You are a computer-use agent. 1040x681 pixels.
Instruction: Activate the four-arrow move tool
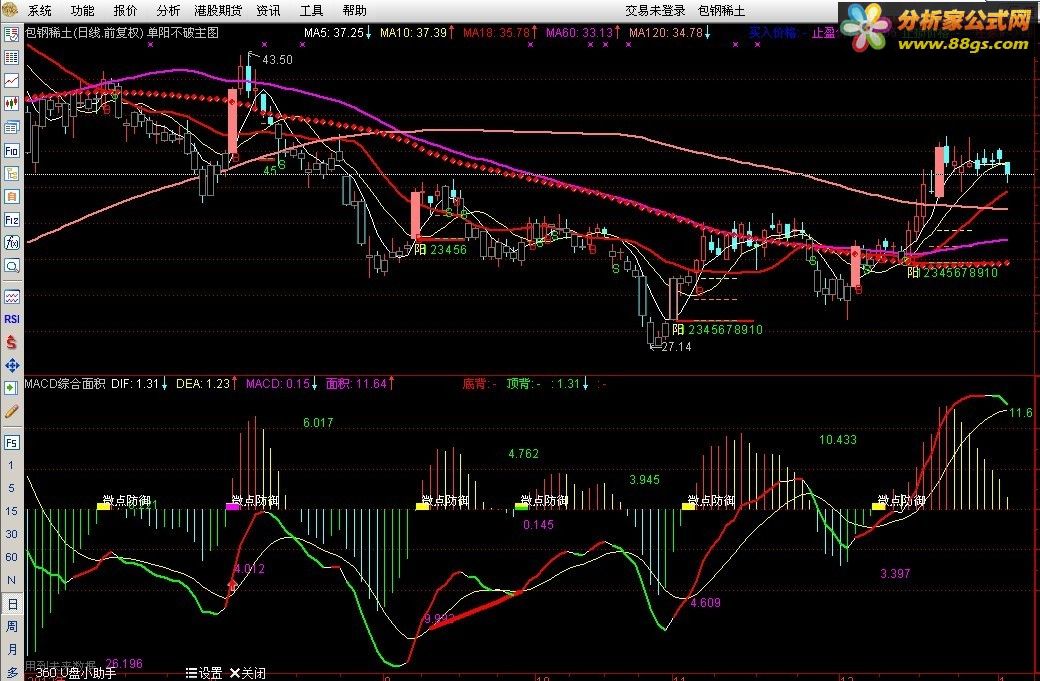[11, 365]
